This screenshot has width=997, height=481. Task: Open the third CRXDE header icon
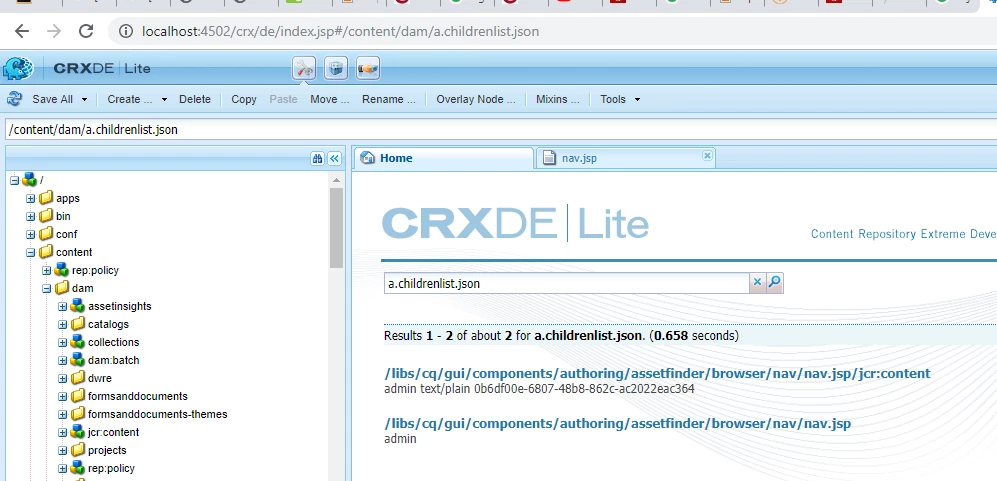coord(368,68)
